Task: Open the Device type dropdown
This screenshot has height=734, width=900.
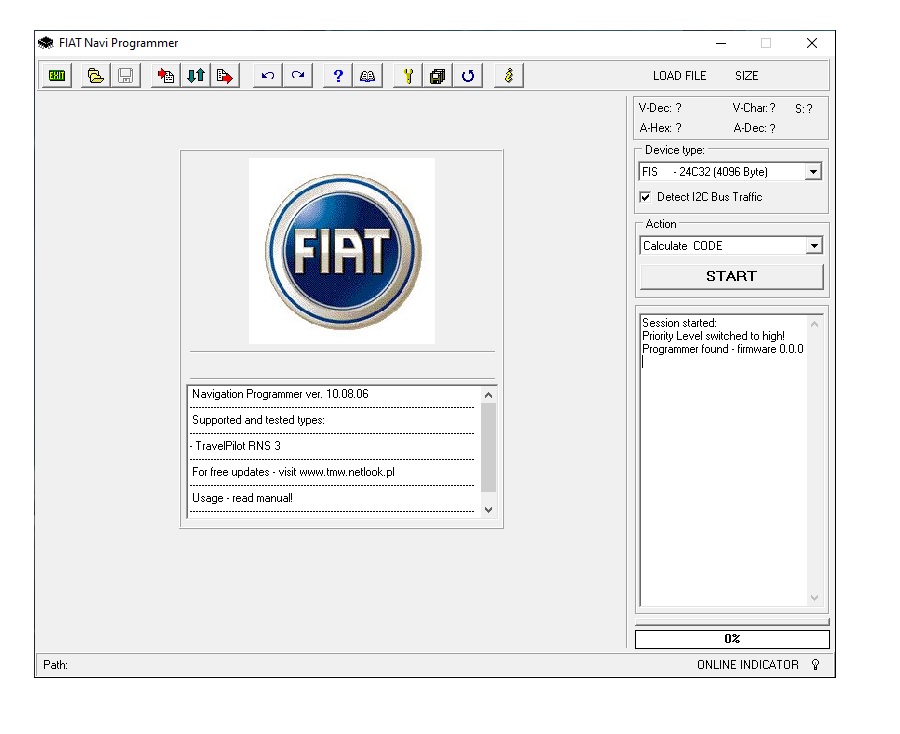Action: (x=813, y=172)
